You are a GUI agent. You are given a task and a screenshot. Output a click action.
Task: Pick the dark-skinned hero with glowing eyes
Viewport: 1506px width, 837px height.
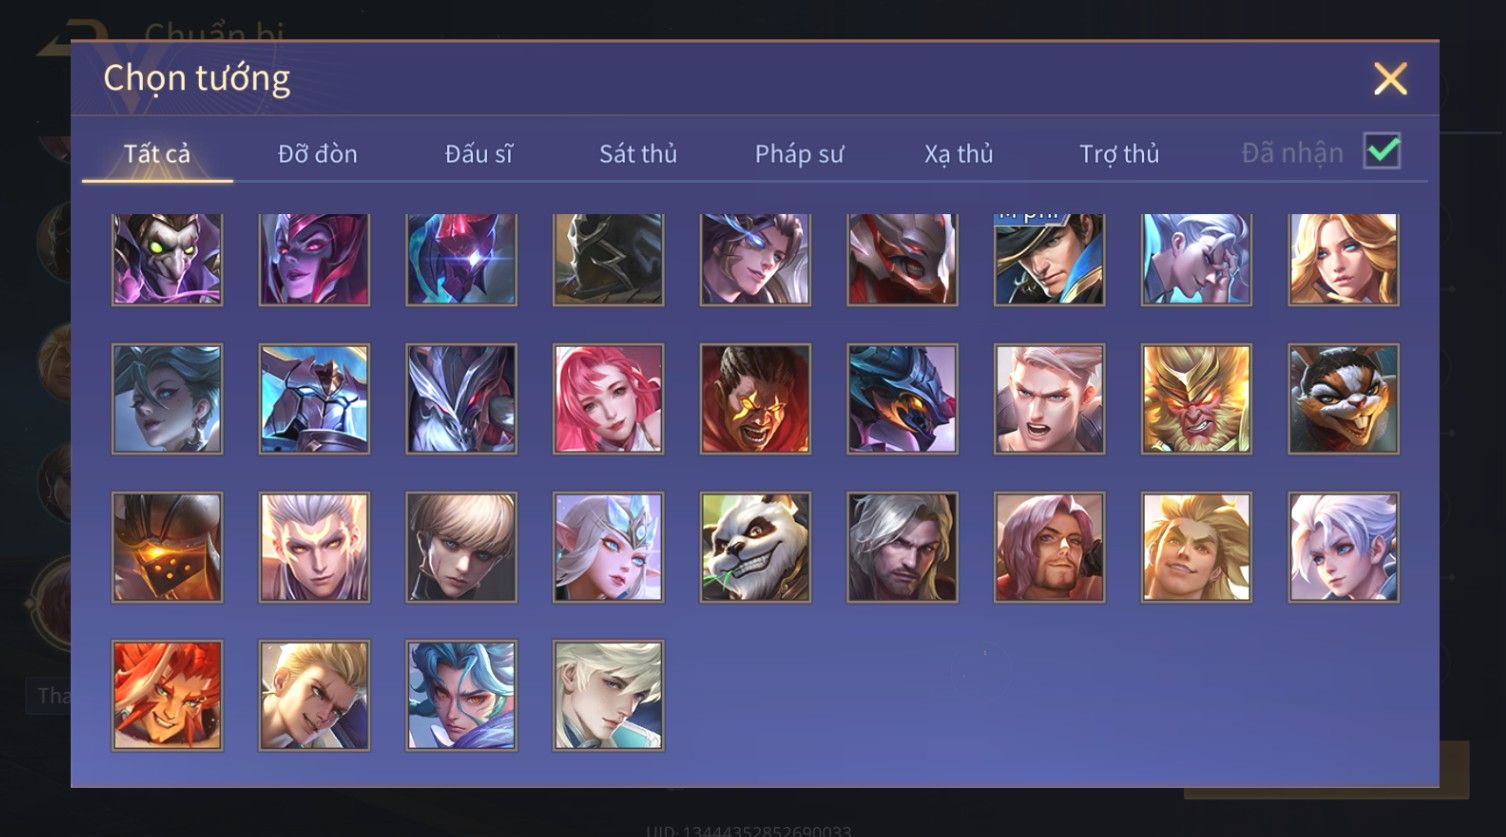tap(755, 399)
